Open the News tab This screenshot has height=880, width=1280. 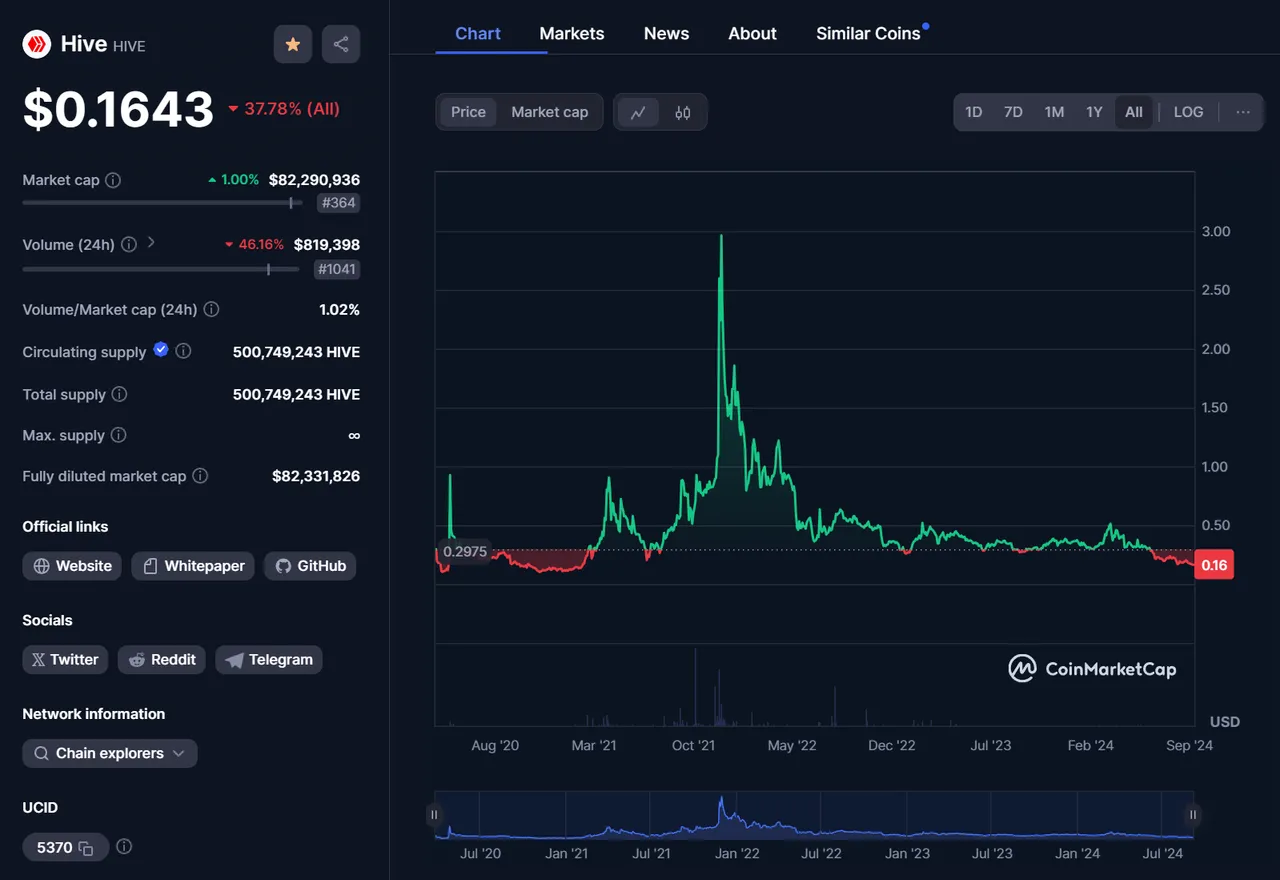coord(666,33)
